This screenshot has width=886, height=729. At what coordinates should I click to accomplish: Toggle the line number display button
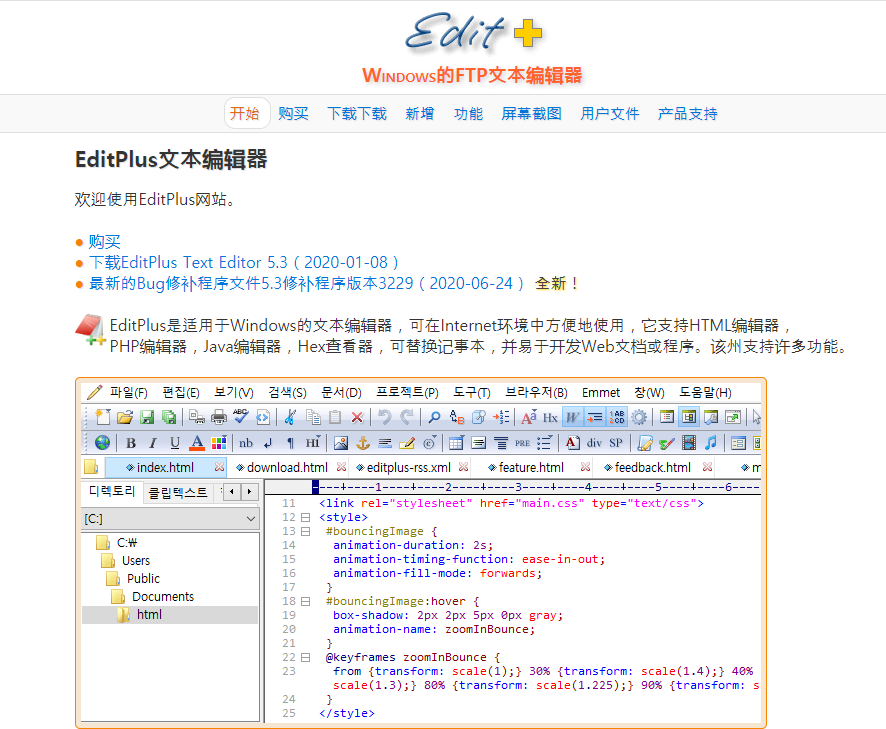[616, 417]
